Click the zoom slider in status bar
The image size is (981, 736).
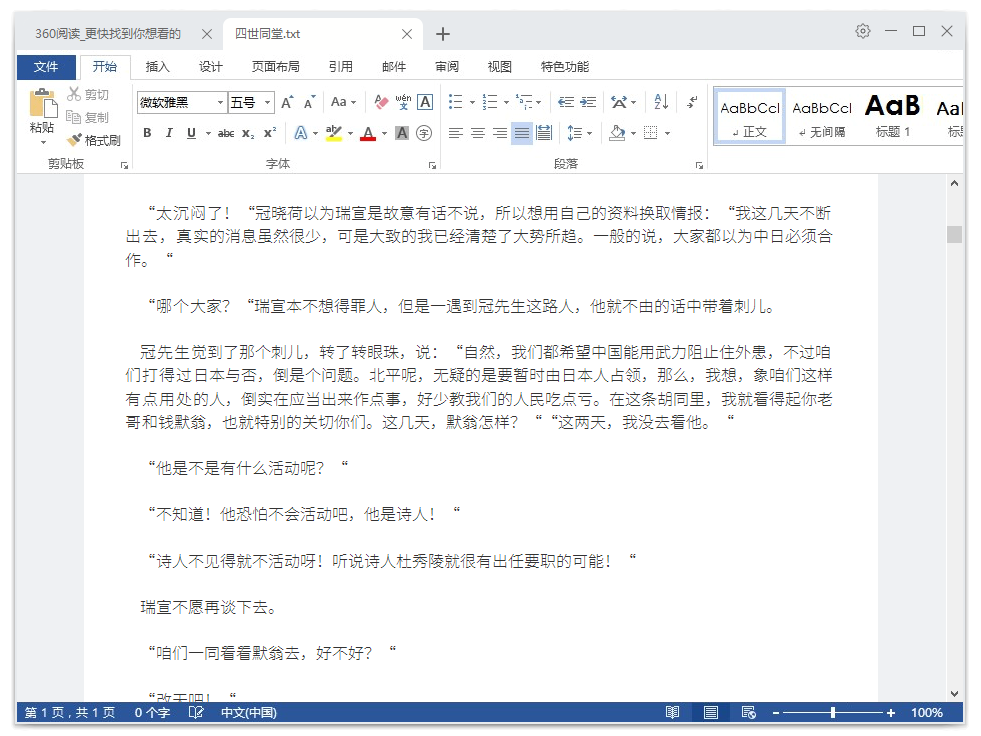click(833, 713)
